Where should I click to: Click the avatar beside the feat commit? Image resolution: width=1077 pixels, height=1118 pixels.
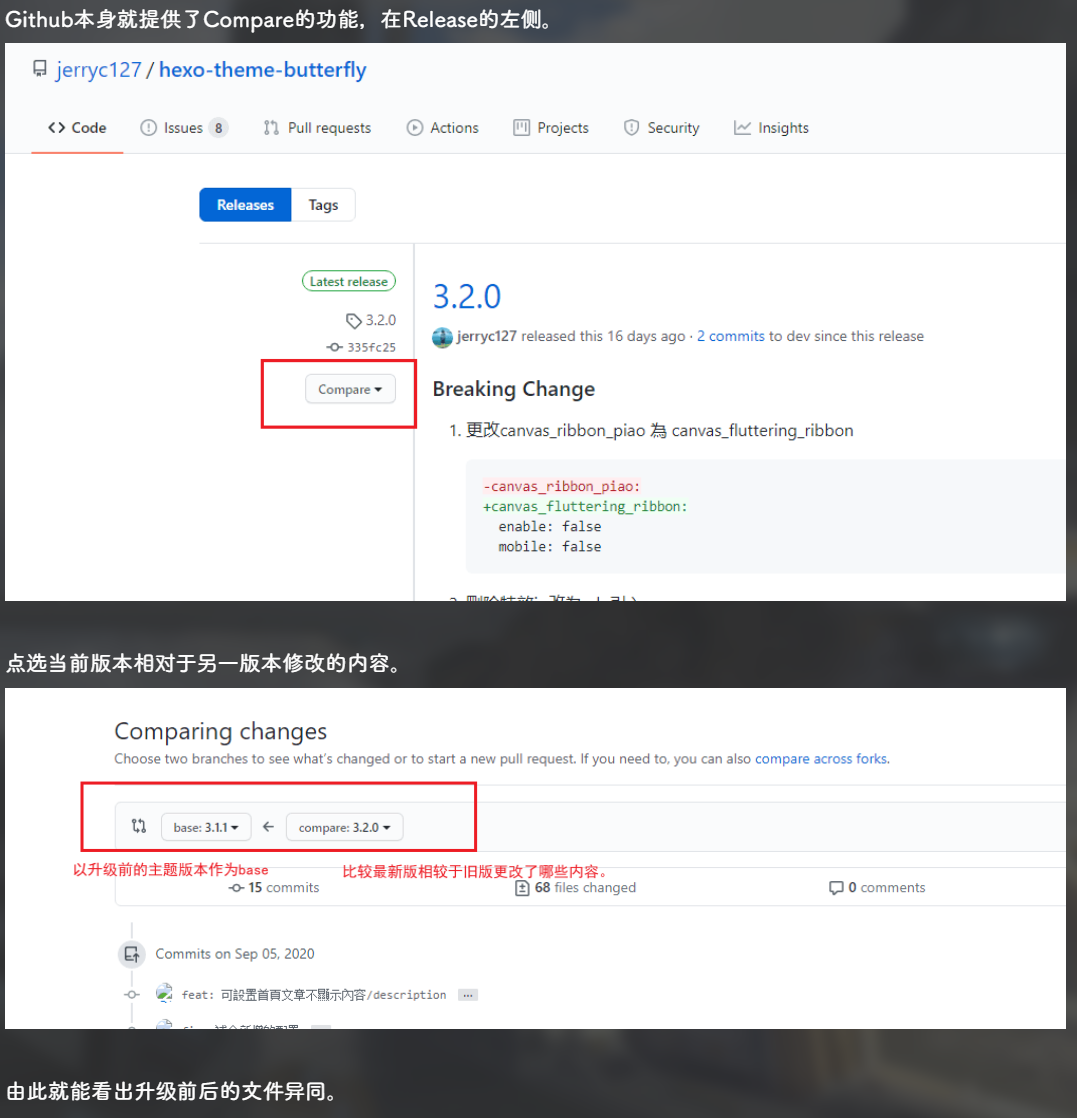(165, 993)
